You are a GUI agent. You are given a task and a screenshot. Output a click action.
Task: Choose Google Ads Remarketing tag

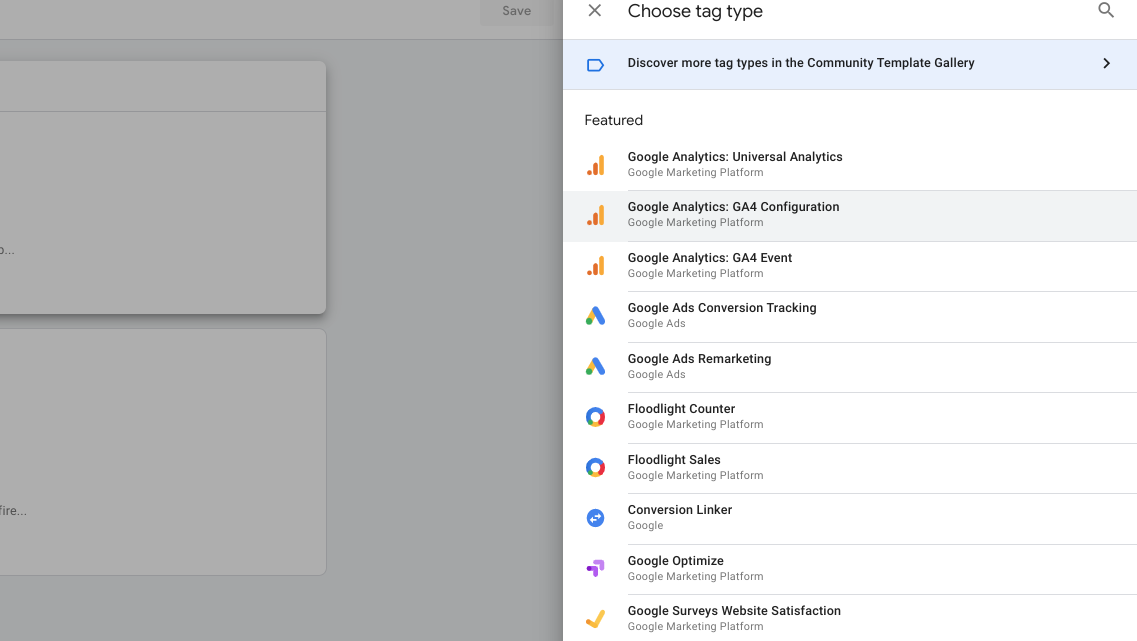850,368
